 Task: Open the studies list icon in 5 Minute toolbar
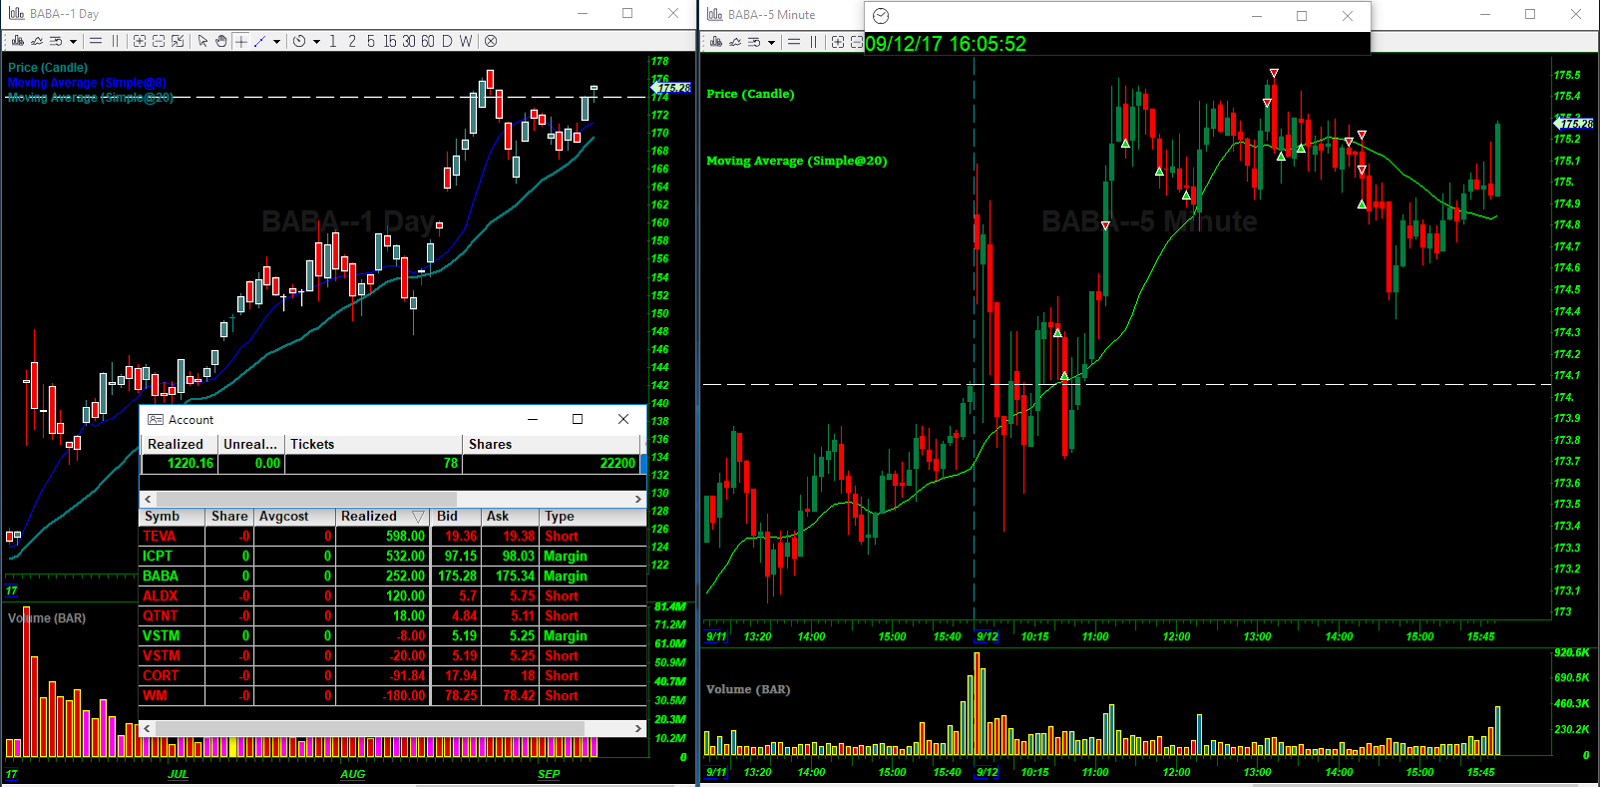tap(754, 42)
